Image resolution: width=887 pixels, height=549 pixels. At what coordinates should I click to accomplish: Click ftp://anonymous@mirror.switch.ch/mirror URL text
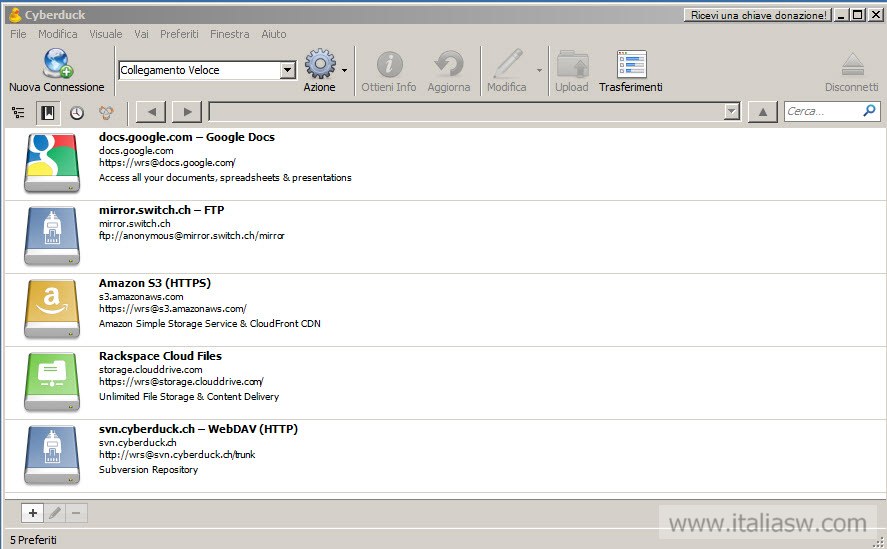coord(191,236)
